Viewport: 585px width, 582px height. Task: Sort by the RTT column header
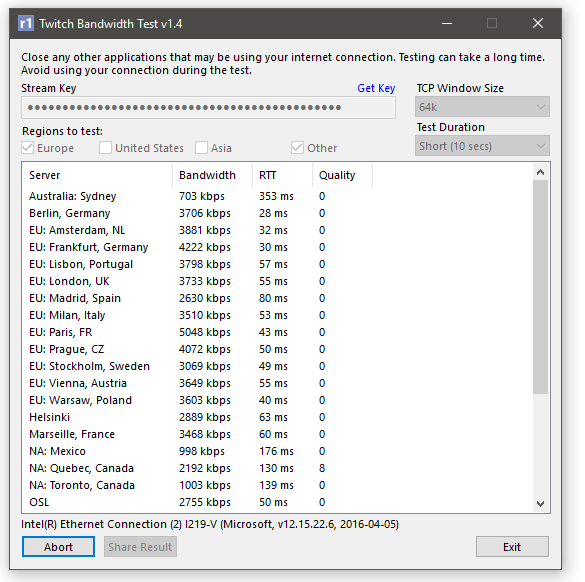[282, 175]
